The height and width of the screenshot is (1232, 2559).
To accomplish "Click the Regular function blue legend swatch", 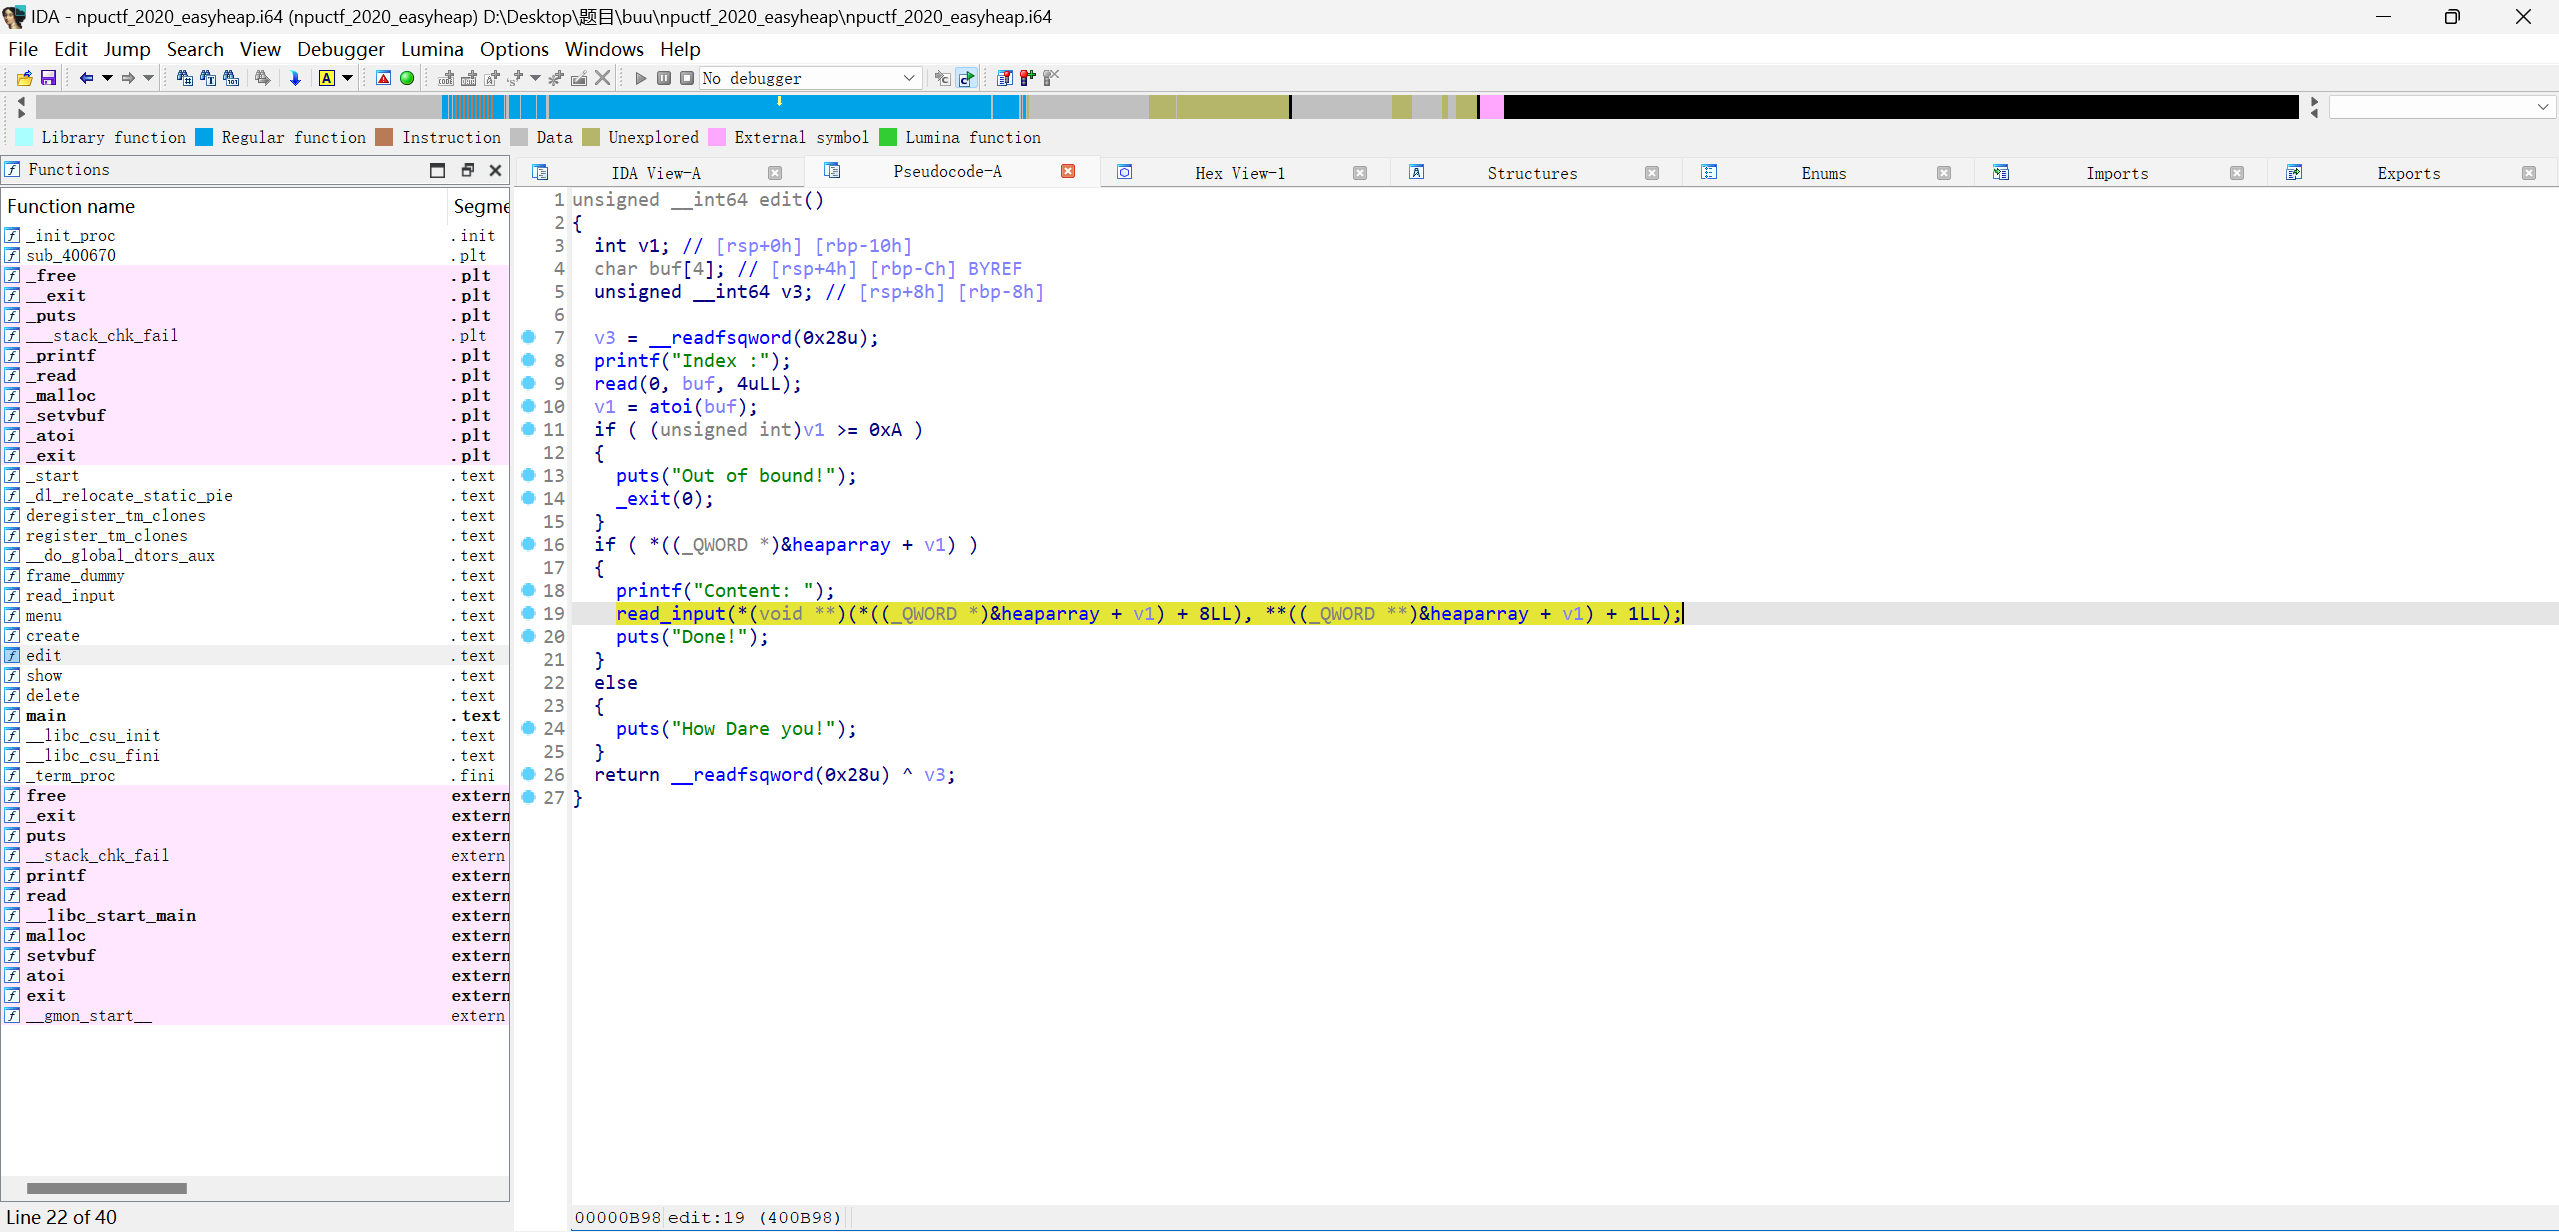I will click(x=204, y=137).
